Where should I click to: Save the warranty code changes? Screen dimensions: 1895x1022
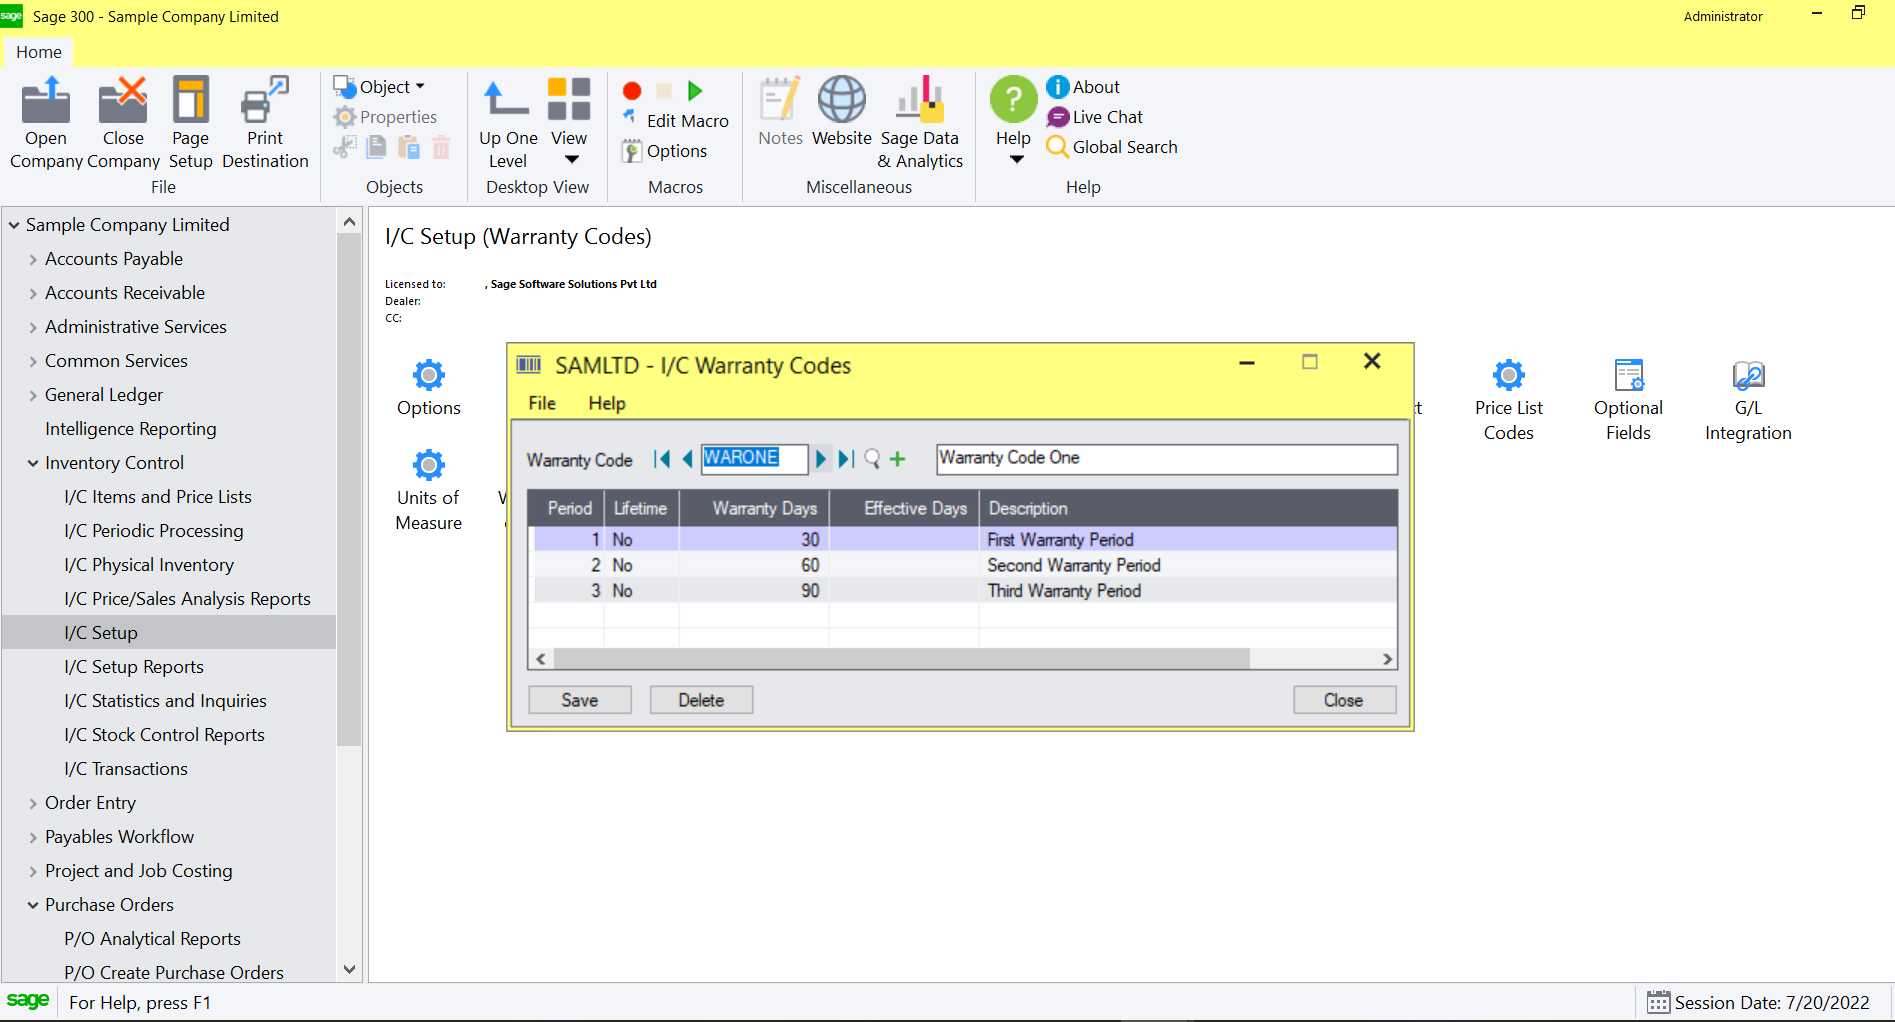point(579,699)
